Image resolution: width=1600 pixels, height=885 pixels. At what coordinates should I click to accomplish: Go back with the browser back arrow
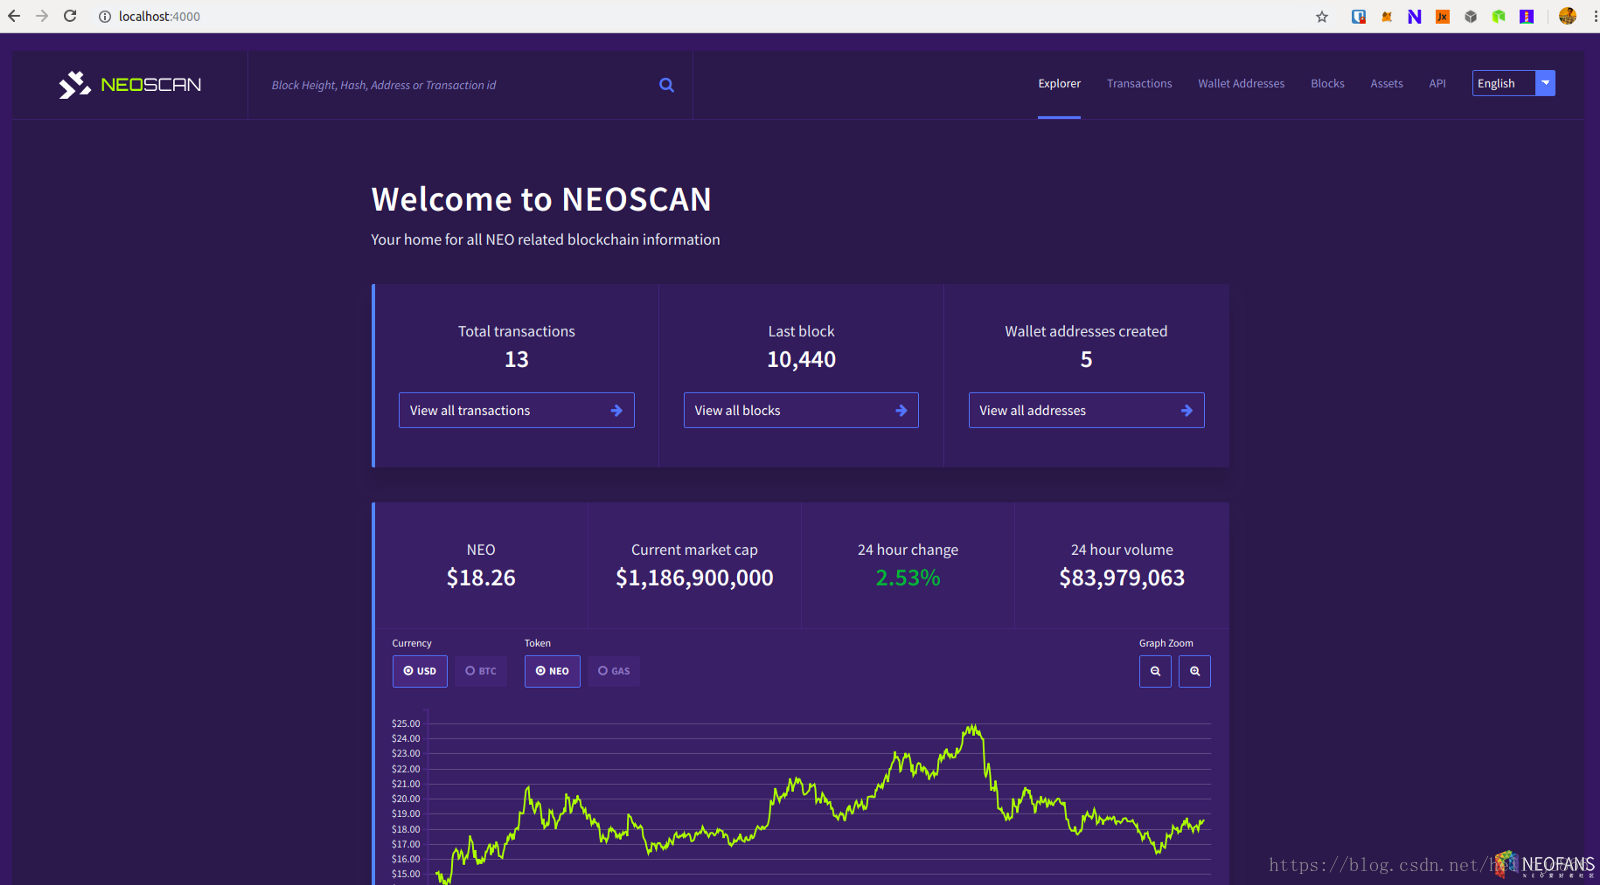[x=14, y=16]
